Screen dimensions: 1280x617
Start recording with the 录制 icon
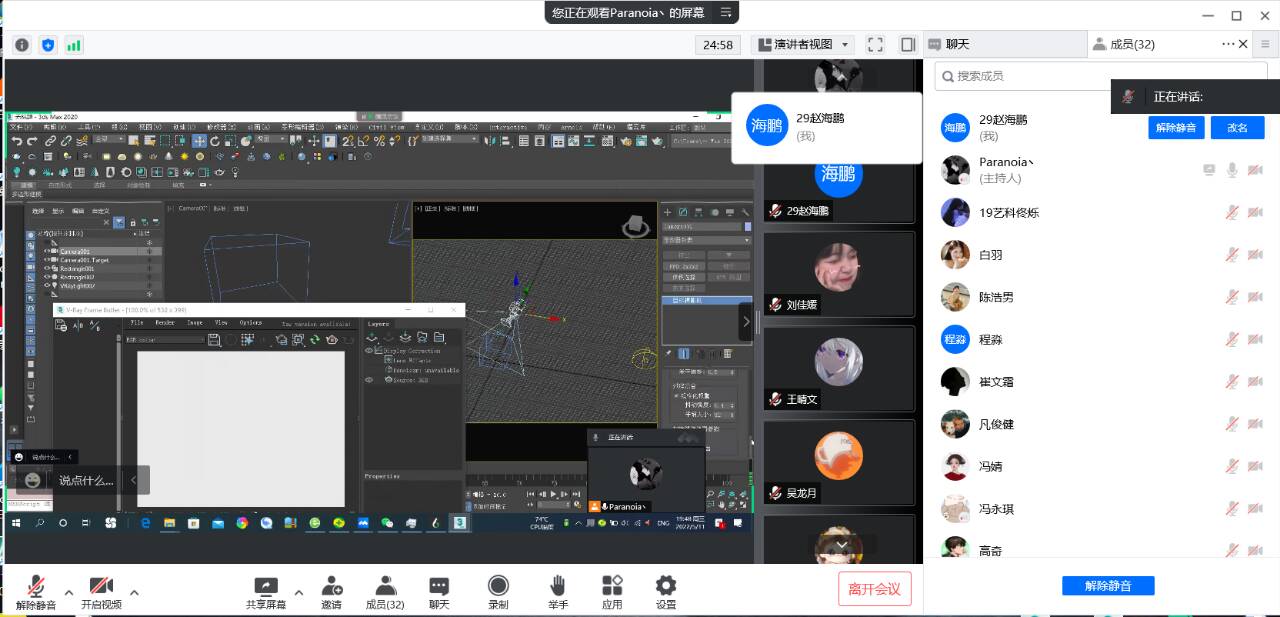coord(498,592)
